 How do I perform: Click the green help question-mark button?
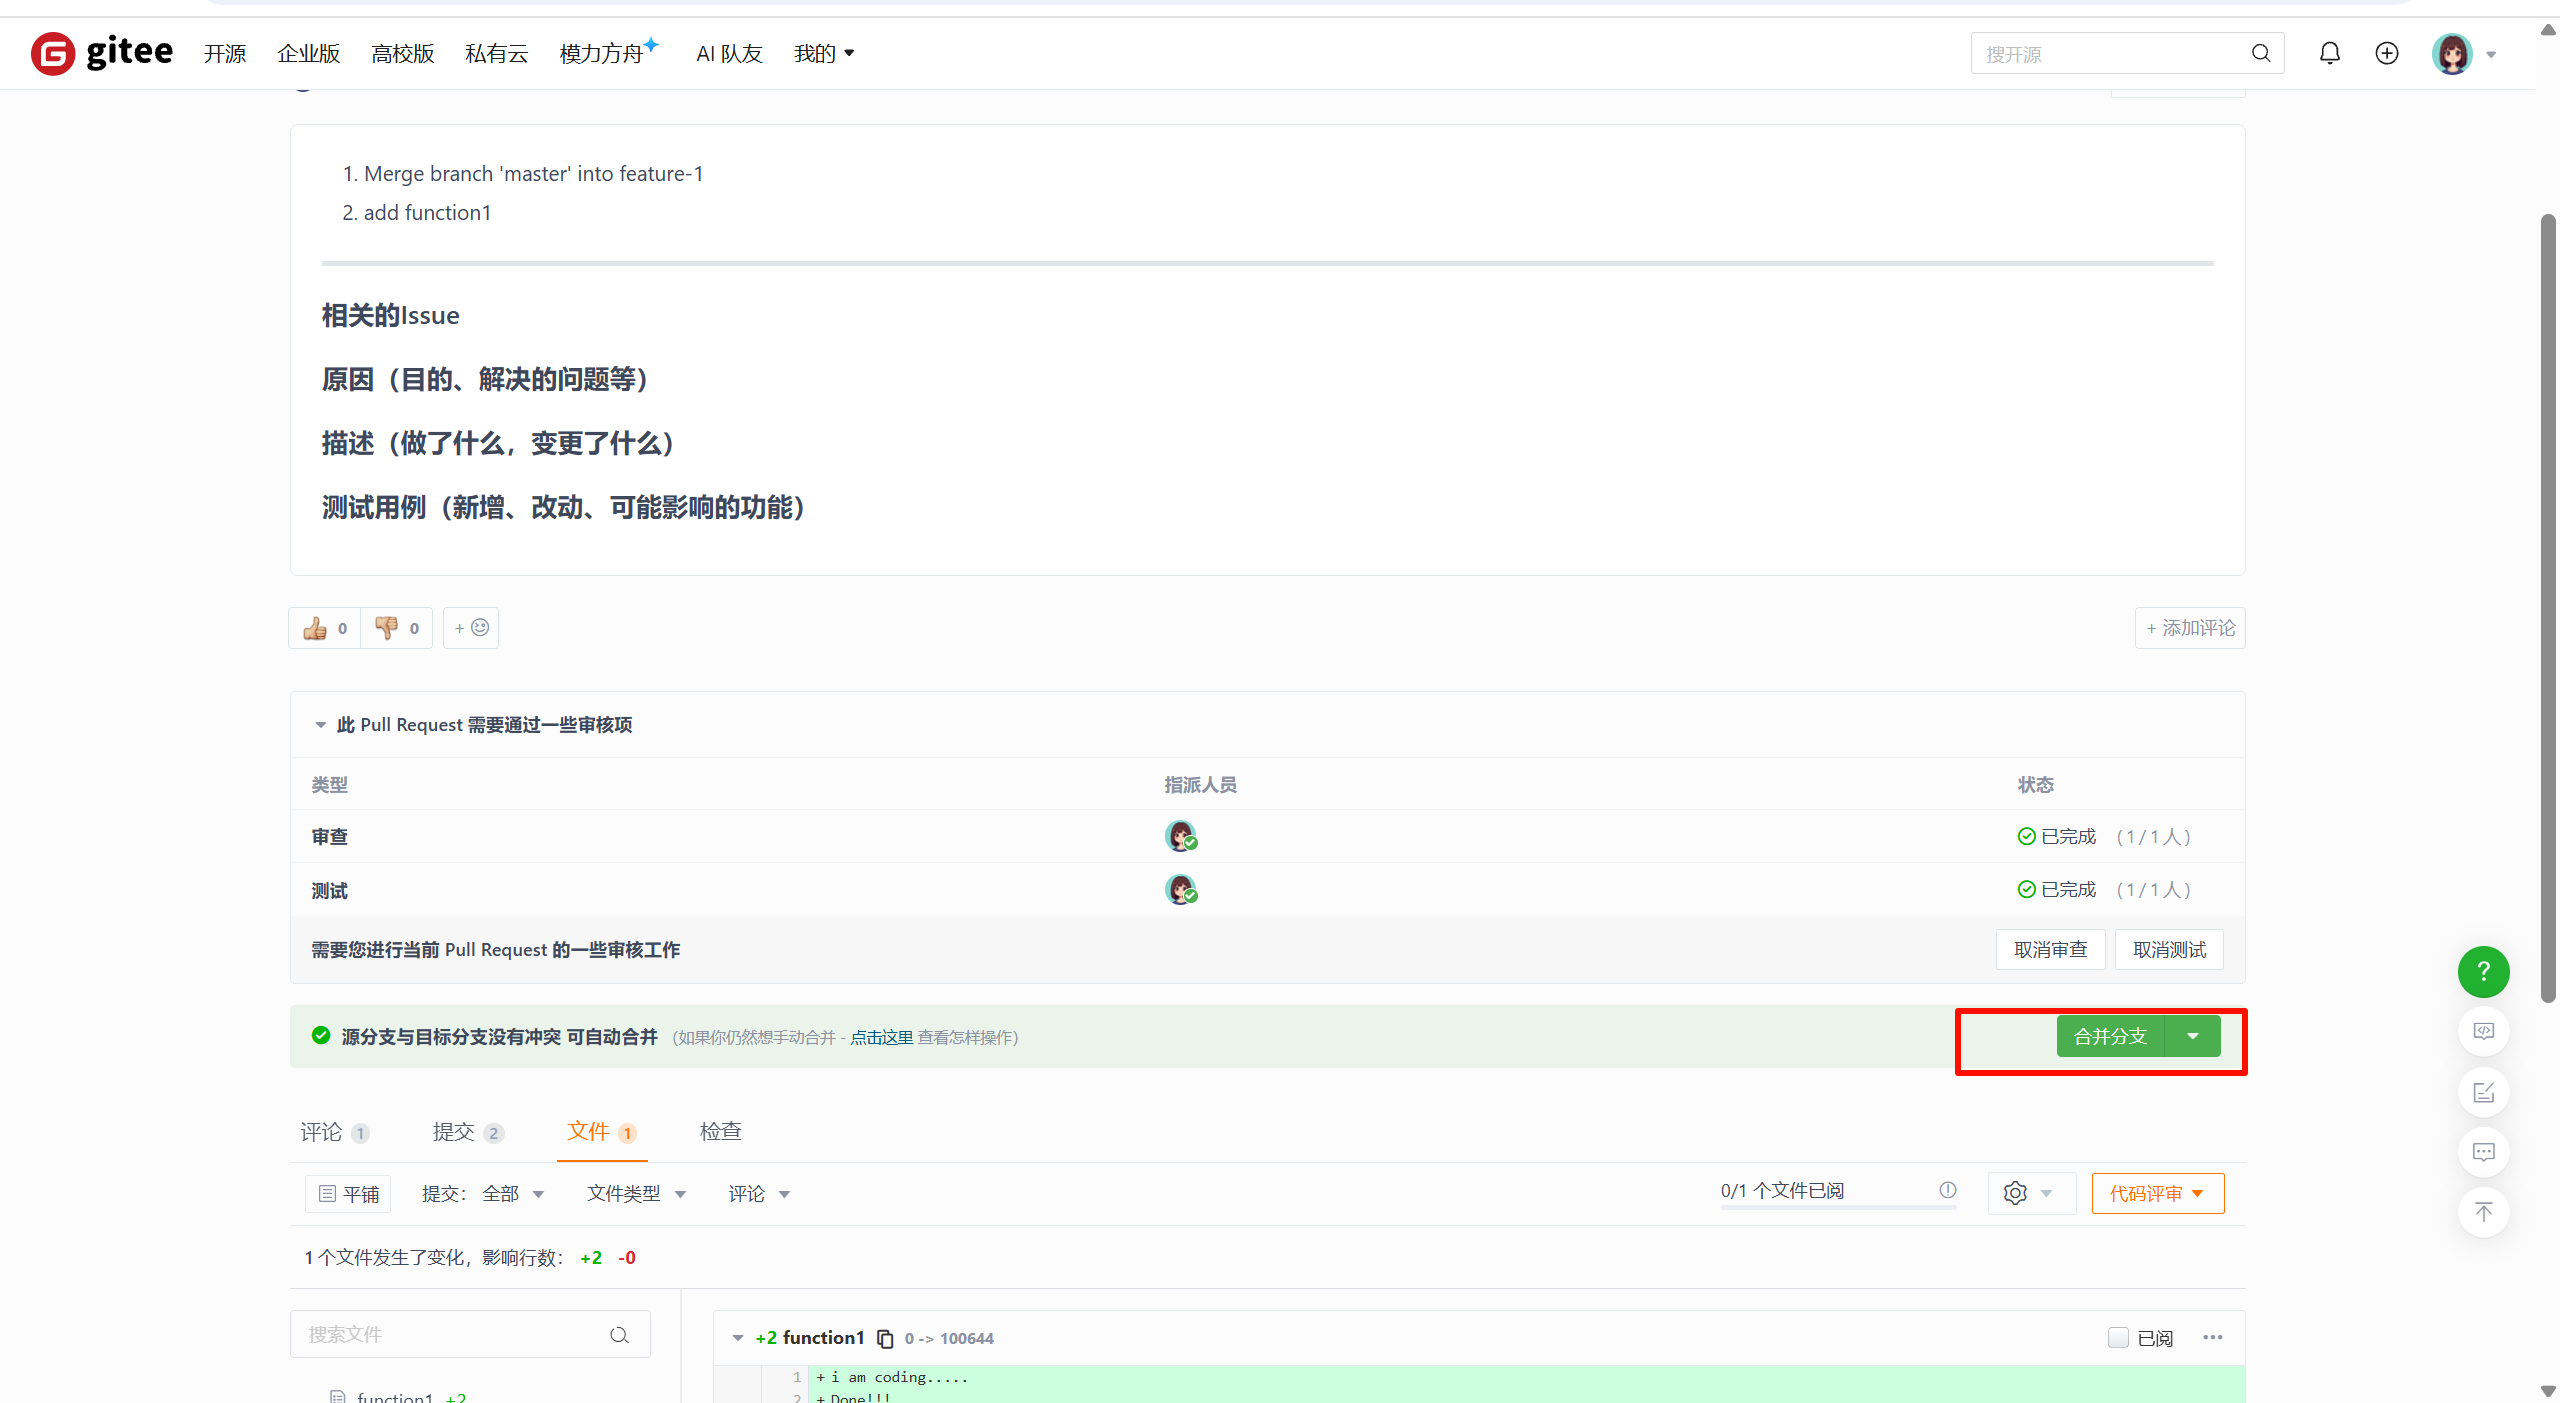pos(2483,971)
